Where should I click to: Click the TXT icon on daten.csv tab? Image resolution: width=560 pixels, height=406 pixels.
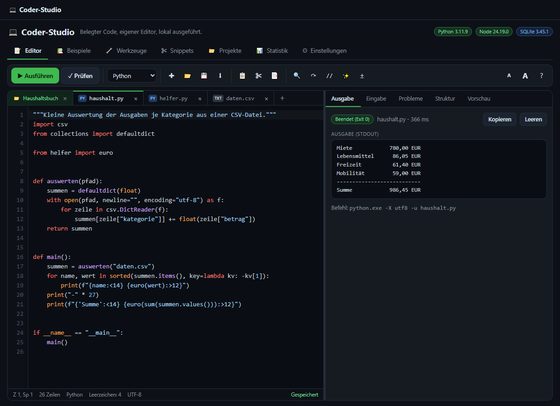[x=218, y=98]
